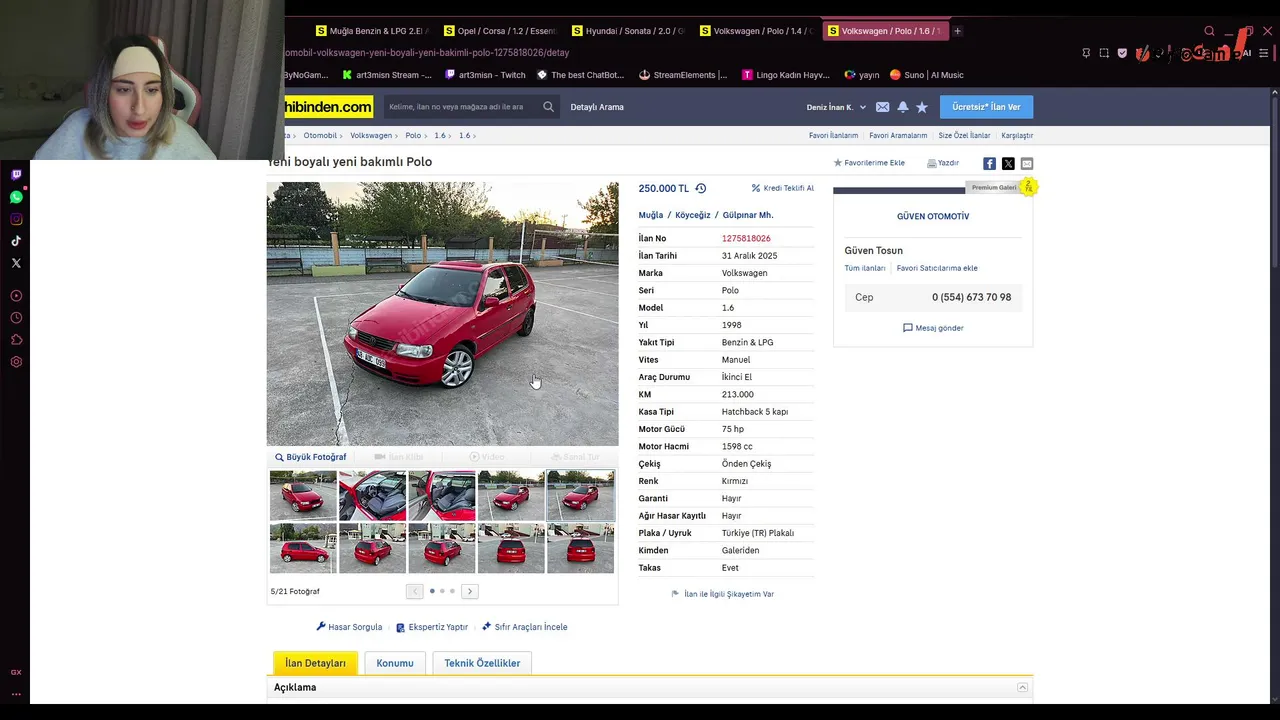Click Otomobil breadcrumb link
The width and height of the screenshot is (1280, 720).
[x=320, y=135]
